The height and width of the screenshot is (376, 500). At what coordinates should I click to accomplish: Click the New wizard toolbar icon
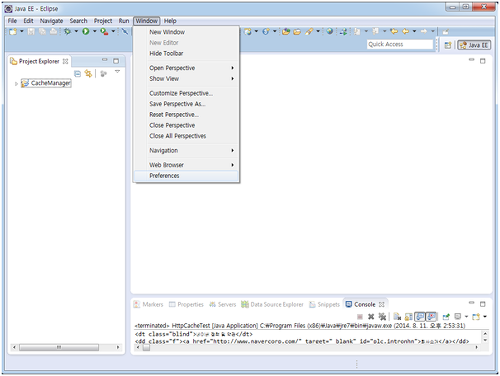click(13, 32)
